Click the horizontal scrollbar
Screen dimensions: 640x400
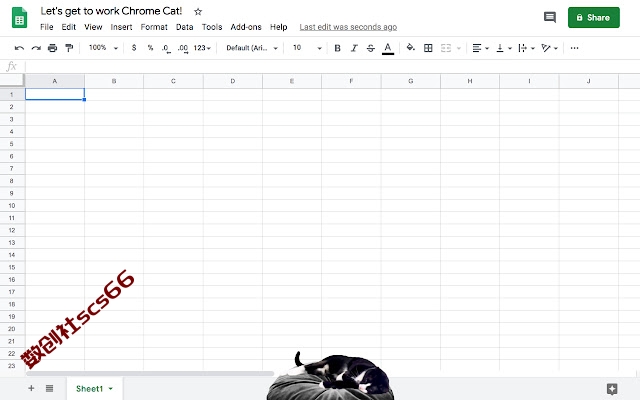150,373
